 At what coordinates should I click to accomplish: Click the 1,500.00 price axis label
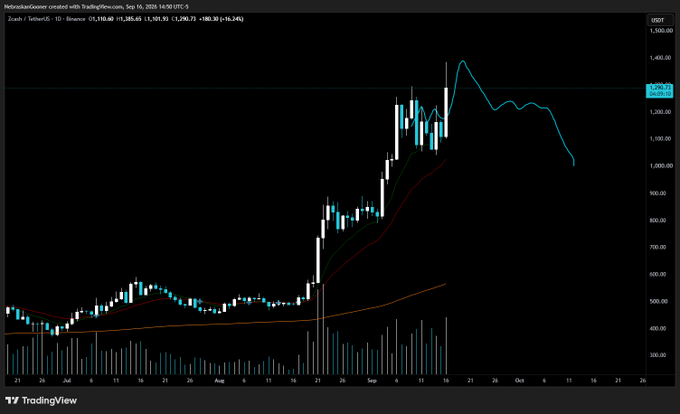(x=661, y=31)
